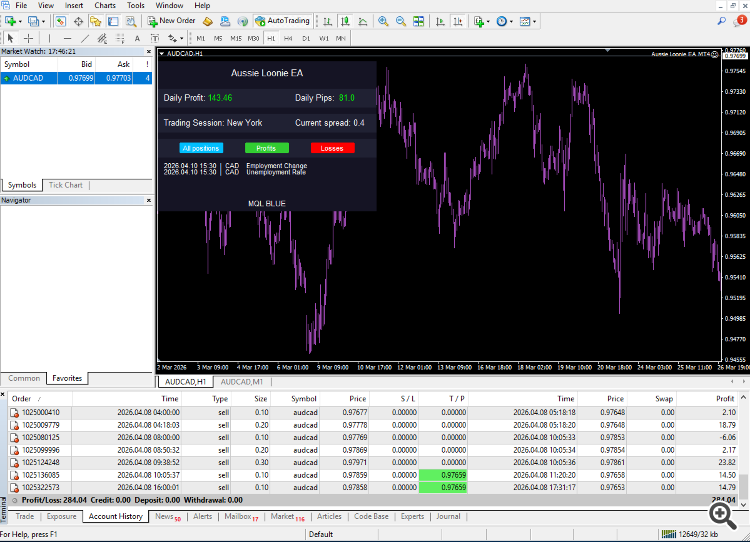The image size is (750, 542).
Task: Open the notifications chat bubble icon
Action: click(740, 21)
